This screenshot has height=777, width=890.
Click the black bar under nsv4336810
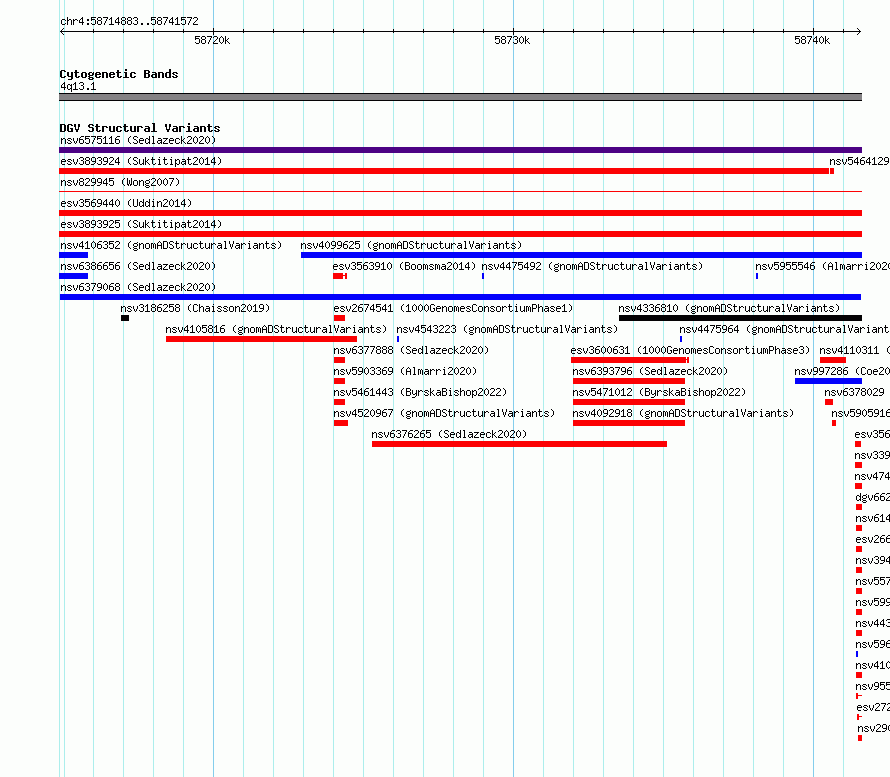(740, 318)
